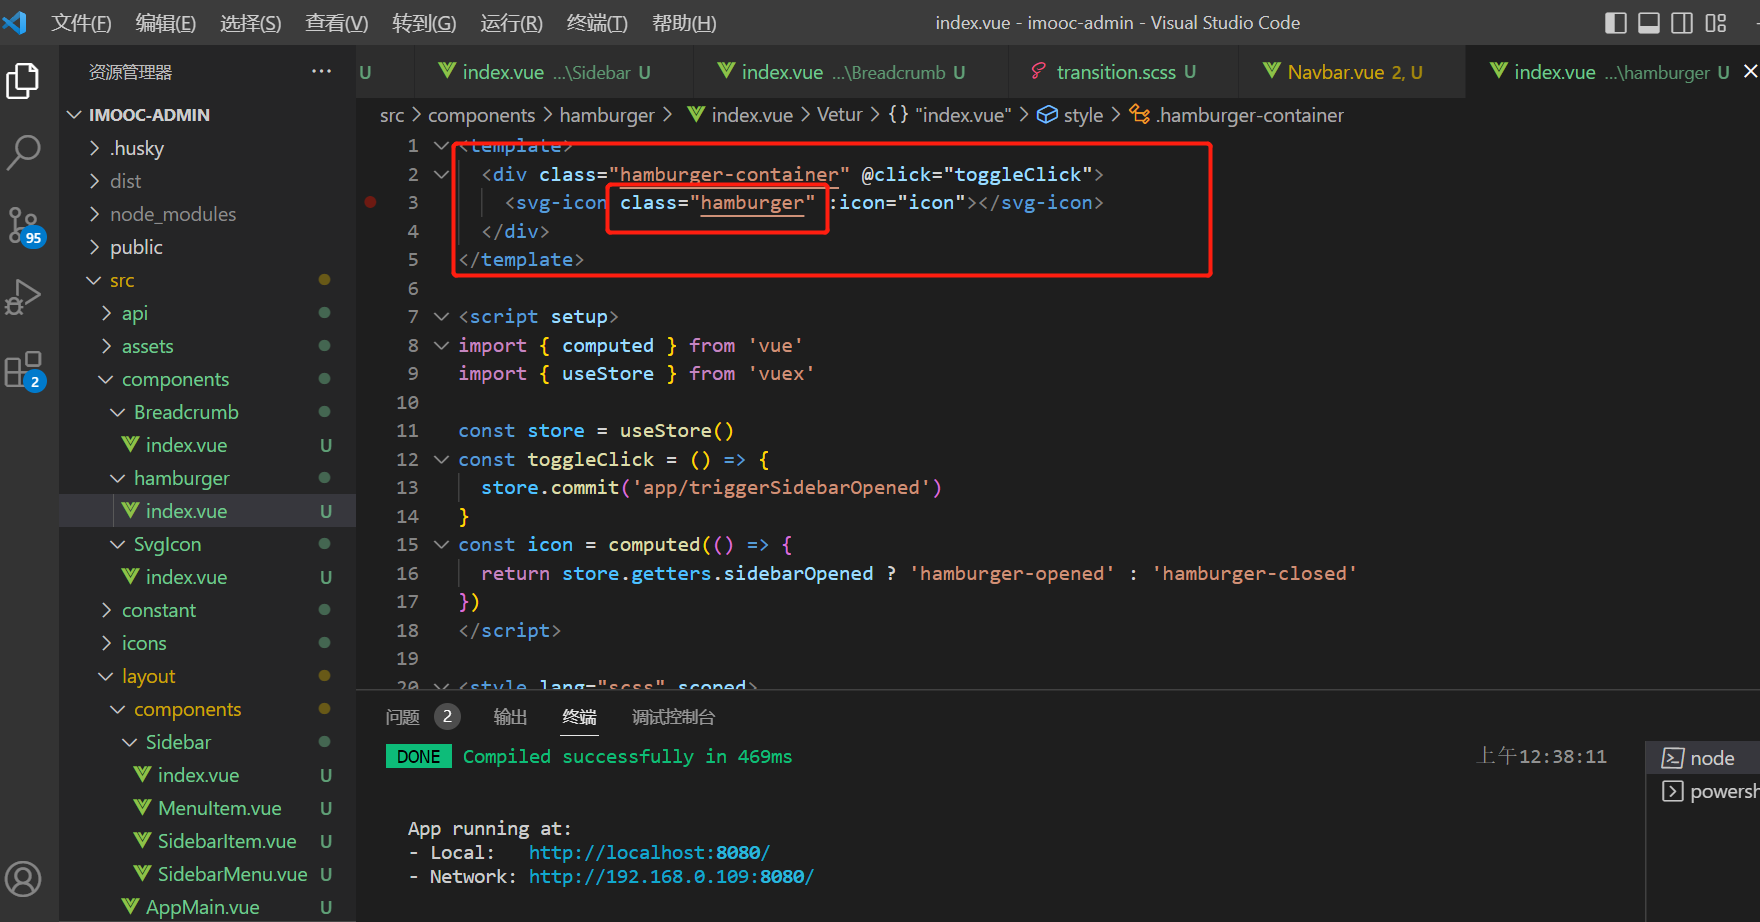Image resolution: width=1760 pixels, height=922 pixels.
Task: Open explorer more actions ellipsis
Action: click(321, 72)
